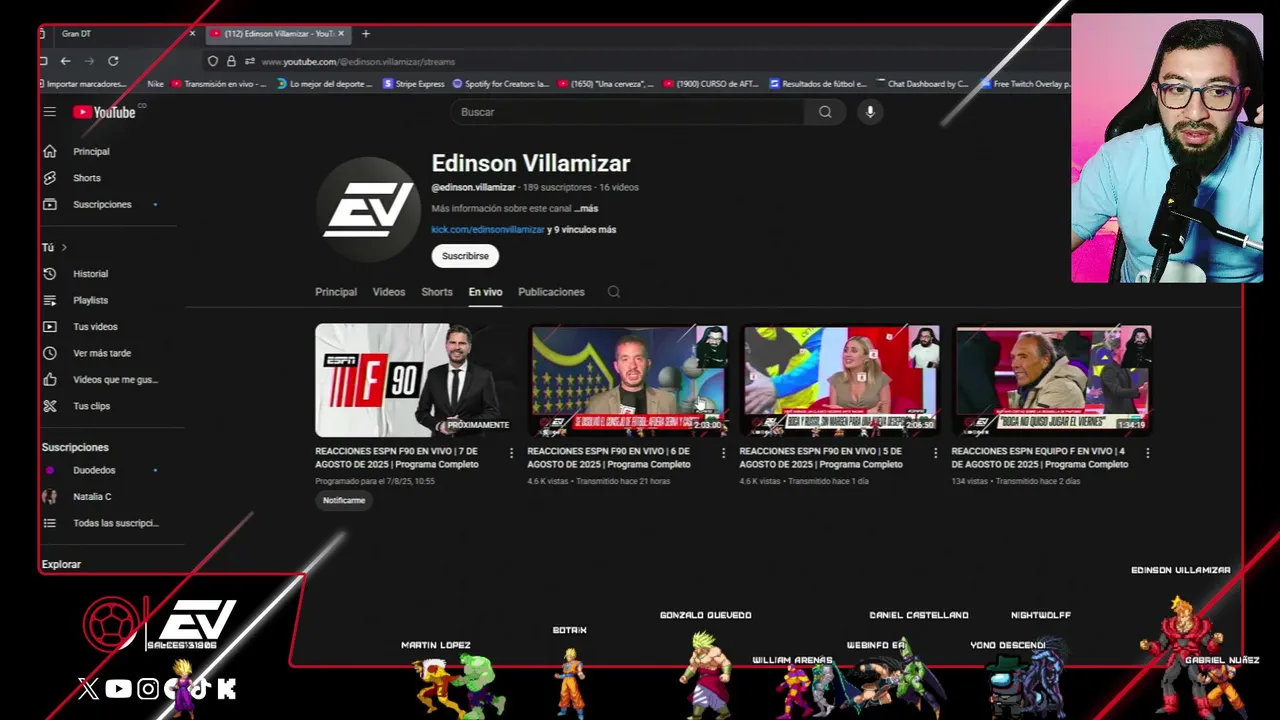Open the Resultados de fútbol bookmark
Image resolution: width=1280 pixels, height=720 pixels.
coord(817,84)
